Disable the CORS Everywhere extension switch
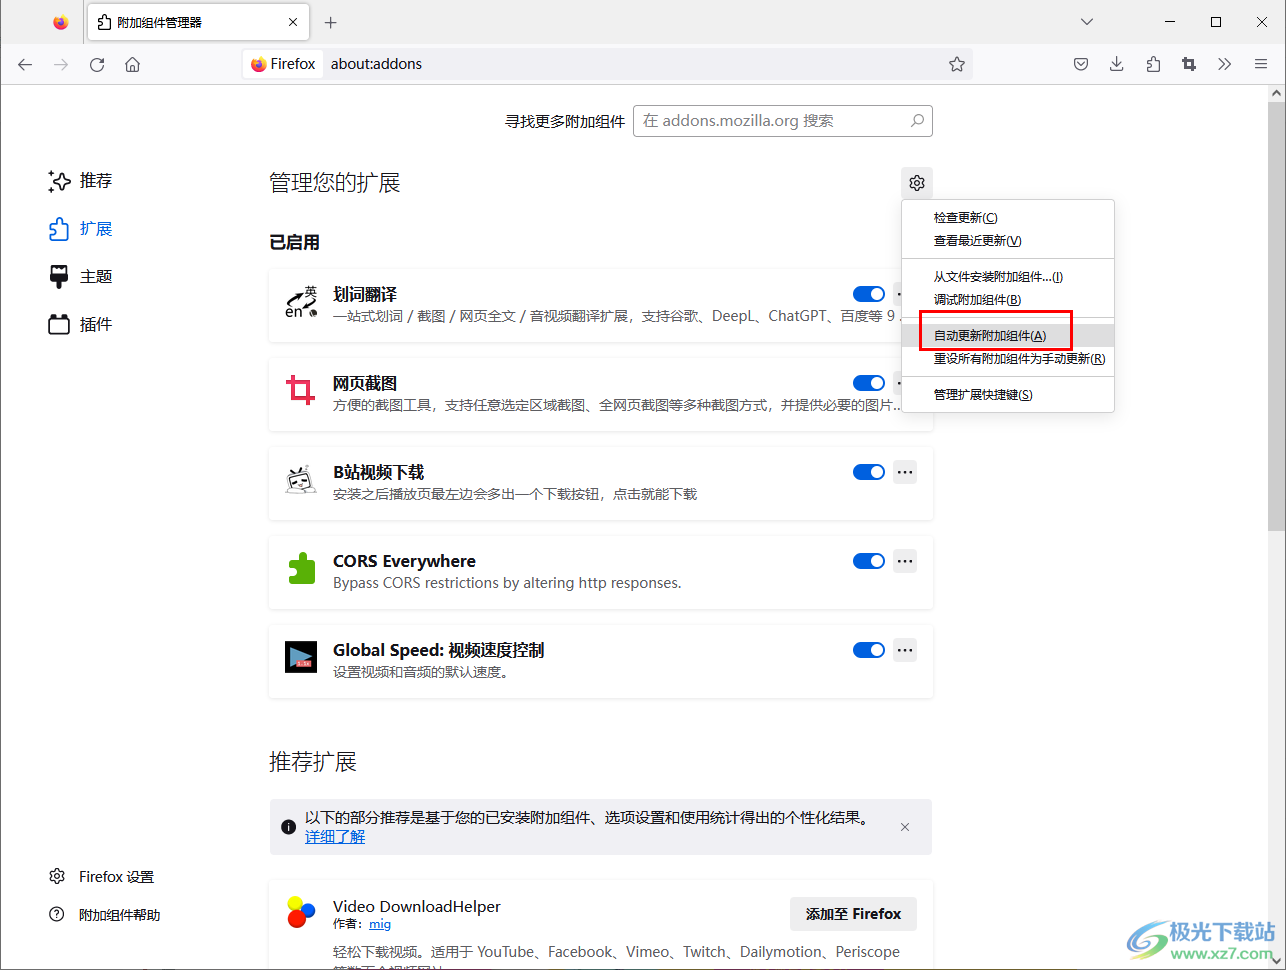Image resolution: width=1286 pixels, height=970 pixels. coord(869,561)
